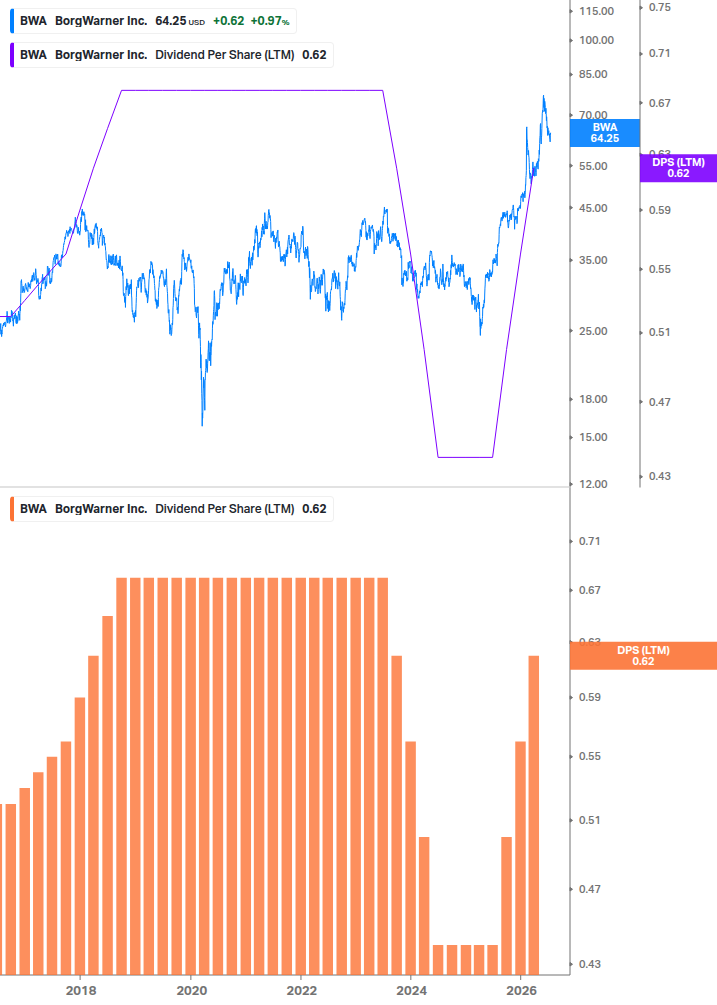
Task: Click the orange color bar of lower DPS legend
Action: 12,509
